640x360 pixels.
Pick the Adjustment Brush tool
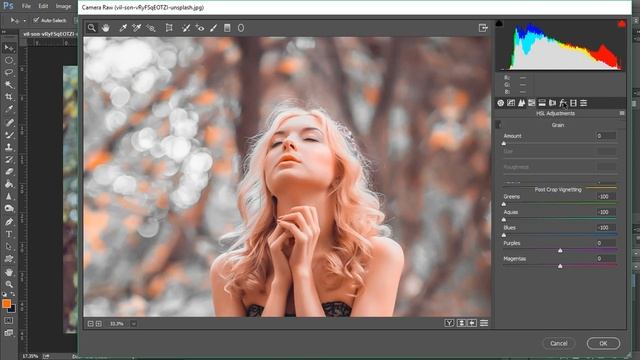(x=213, y=28)
